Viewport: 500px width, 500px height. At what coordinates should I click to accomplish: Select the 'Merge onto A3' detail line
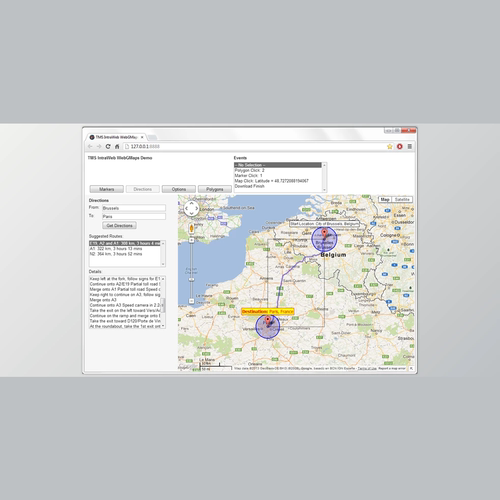[x=125, y=300]
